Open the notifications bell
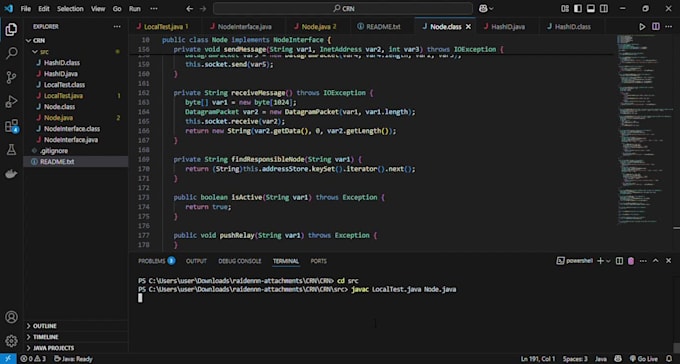The width and height of the screenshot is (680, 364). (x=669, y=359)
